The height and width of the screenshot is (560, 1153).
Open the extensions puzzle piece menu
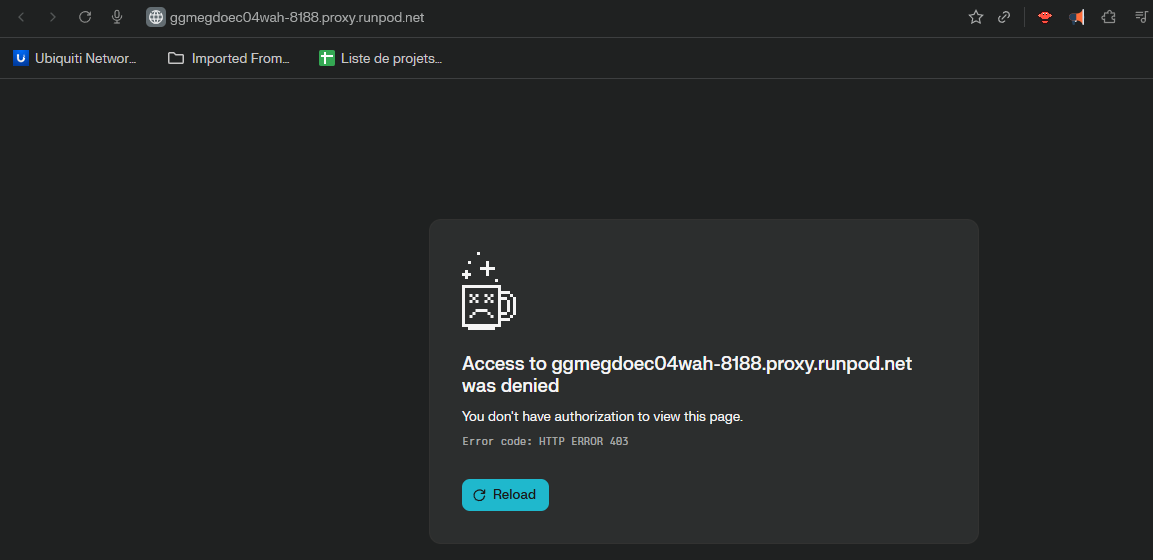tap(1108, 17)
